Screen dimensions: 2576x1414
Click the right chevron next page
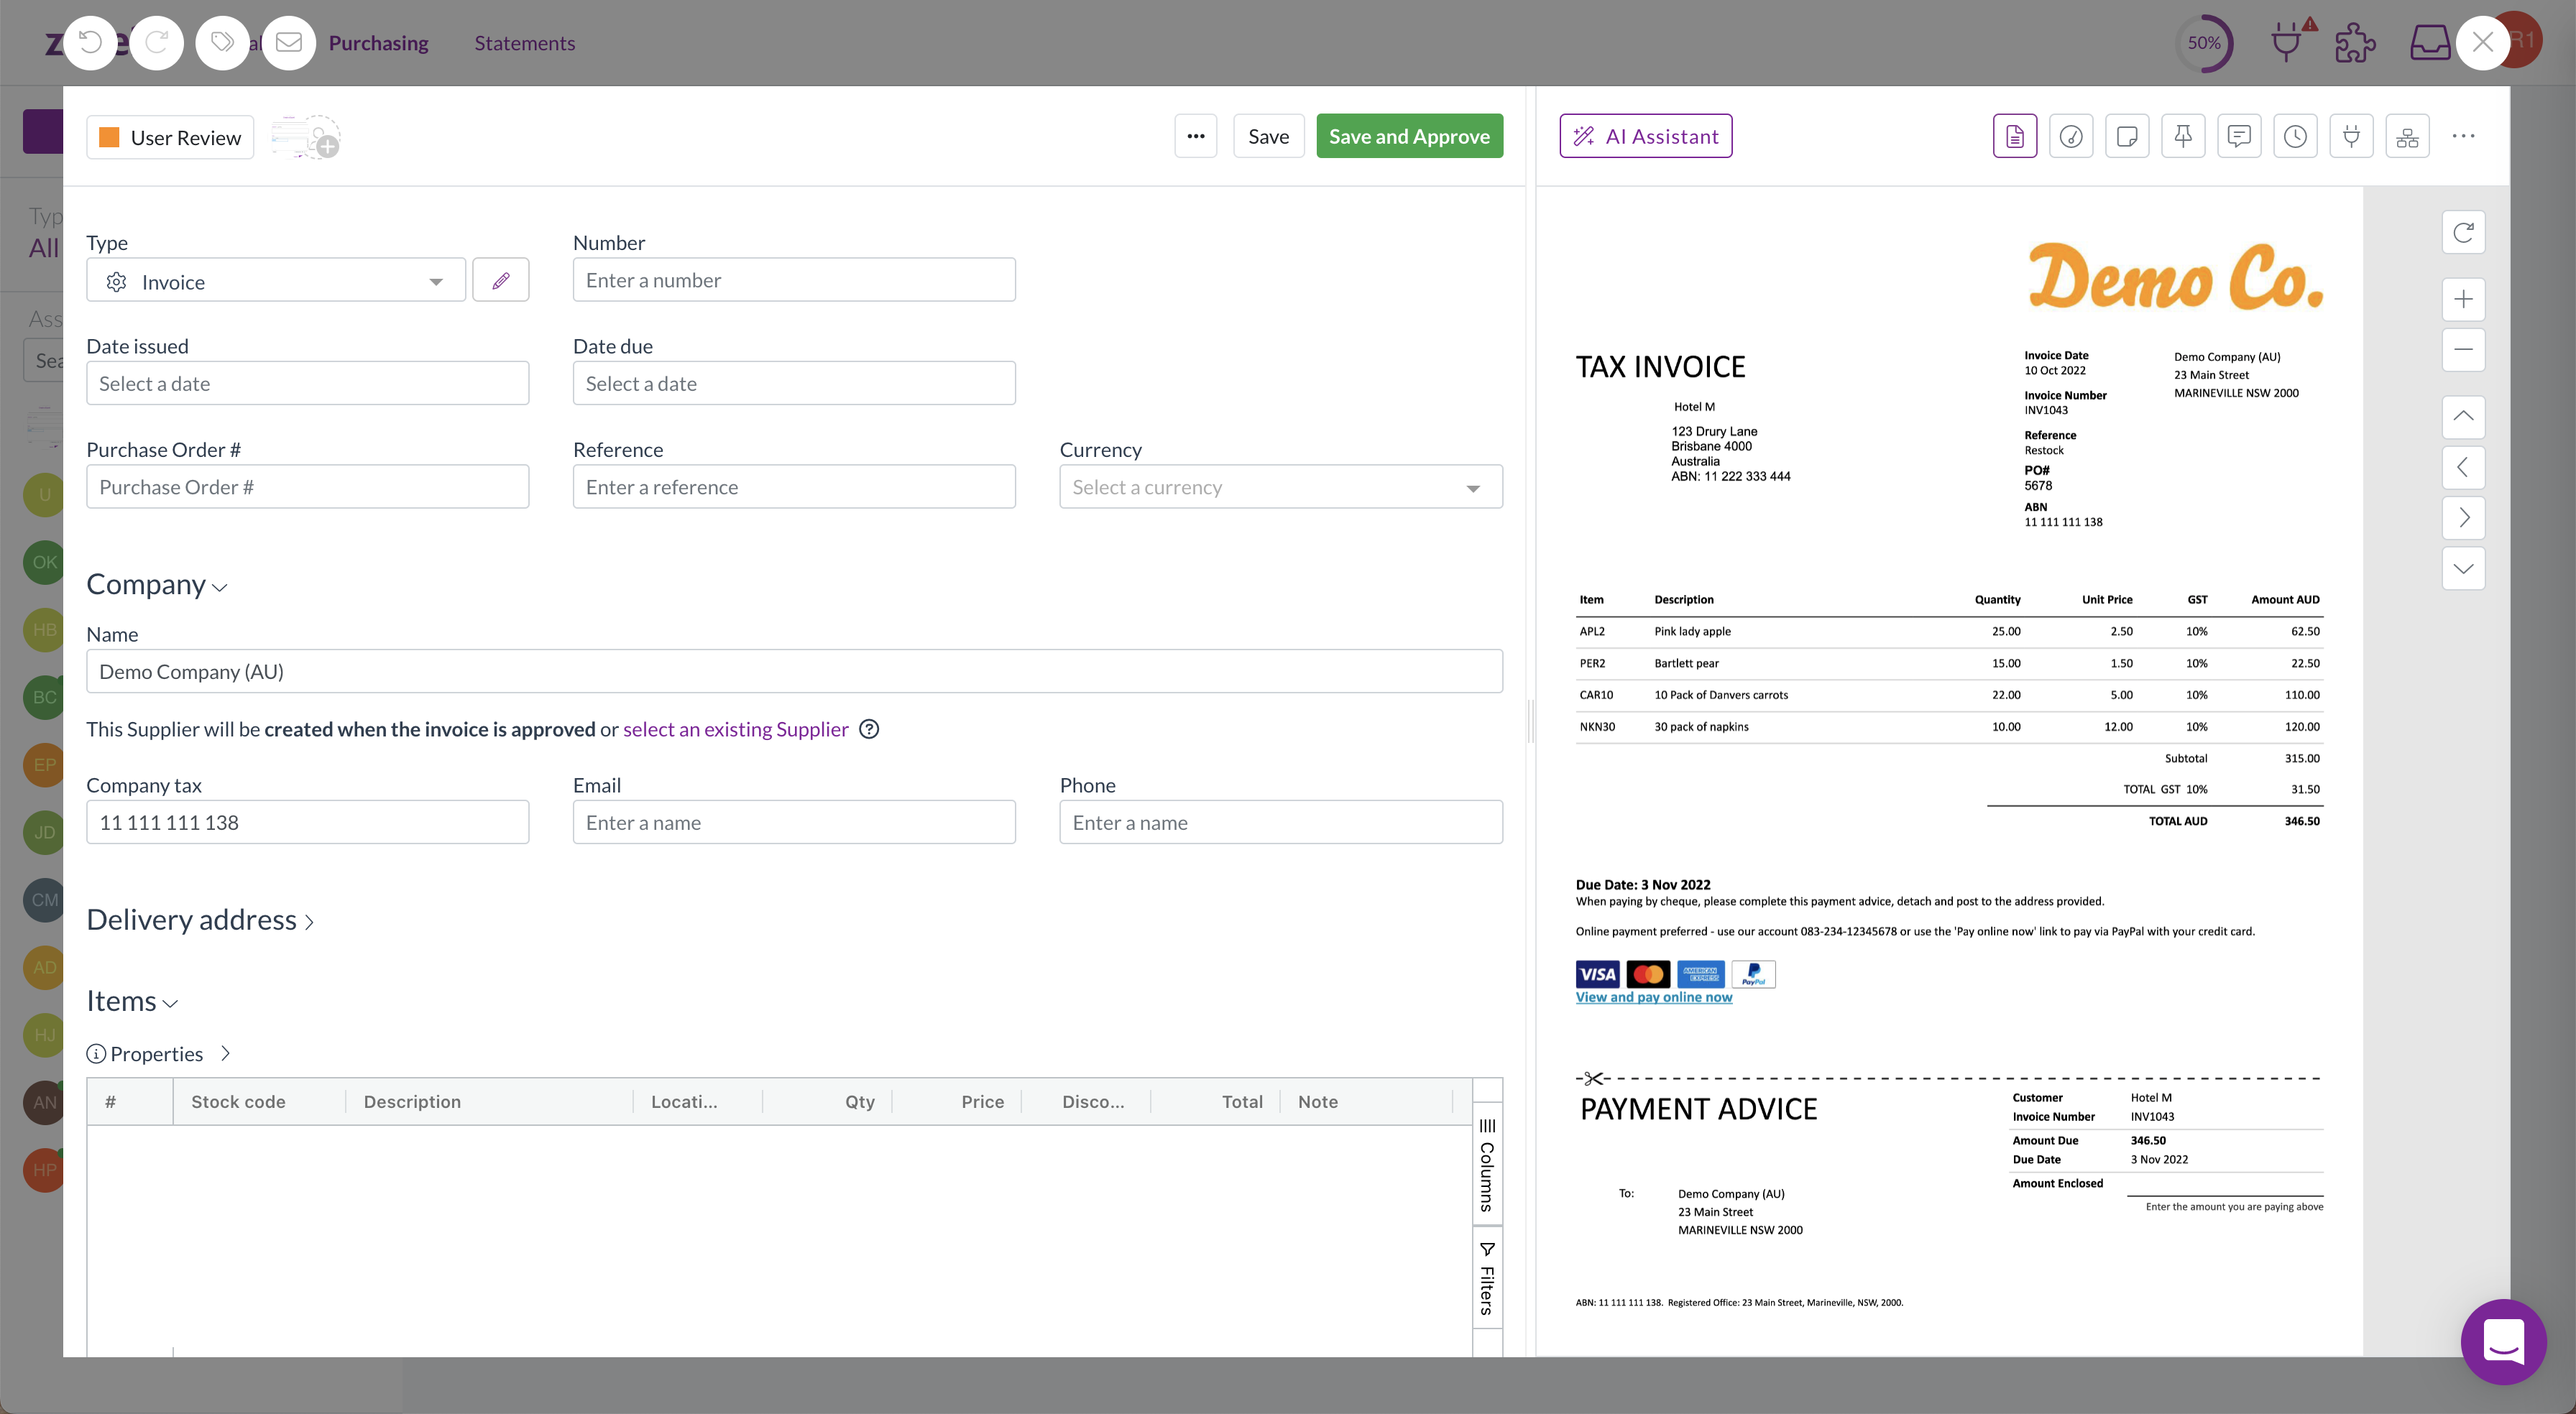(2463, 517)
